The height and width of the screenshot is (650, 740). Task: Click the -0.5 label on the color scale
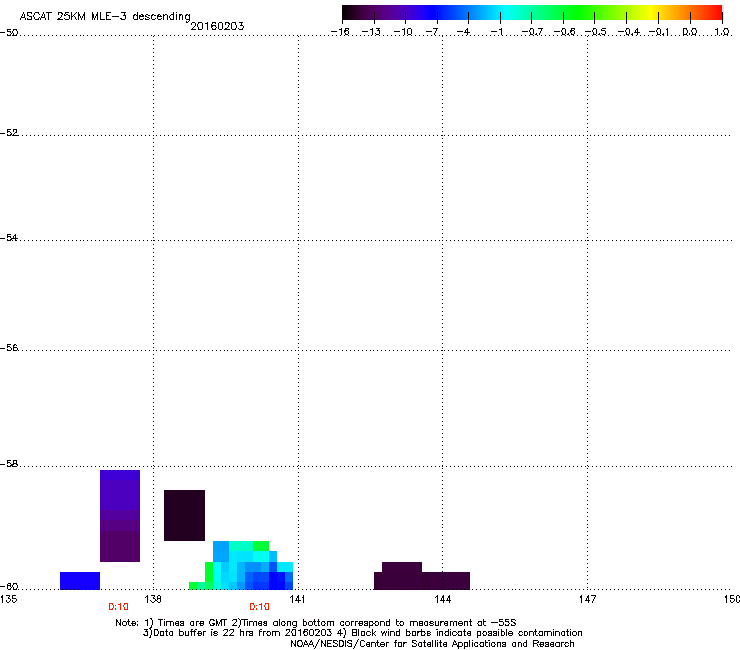(x=596, y=32)
